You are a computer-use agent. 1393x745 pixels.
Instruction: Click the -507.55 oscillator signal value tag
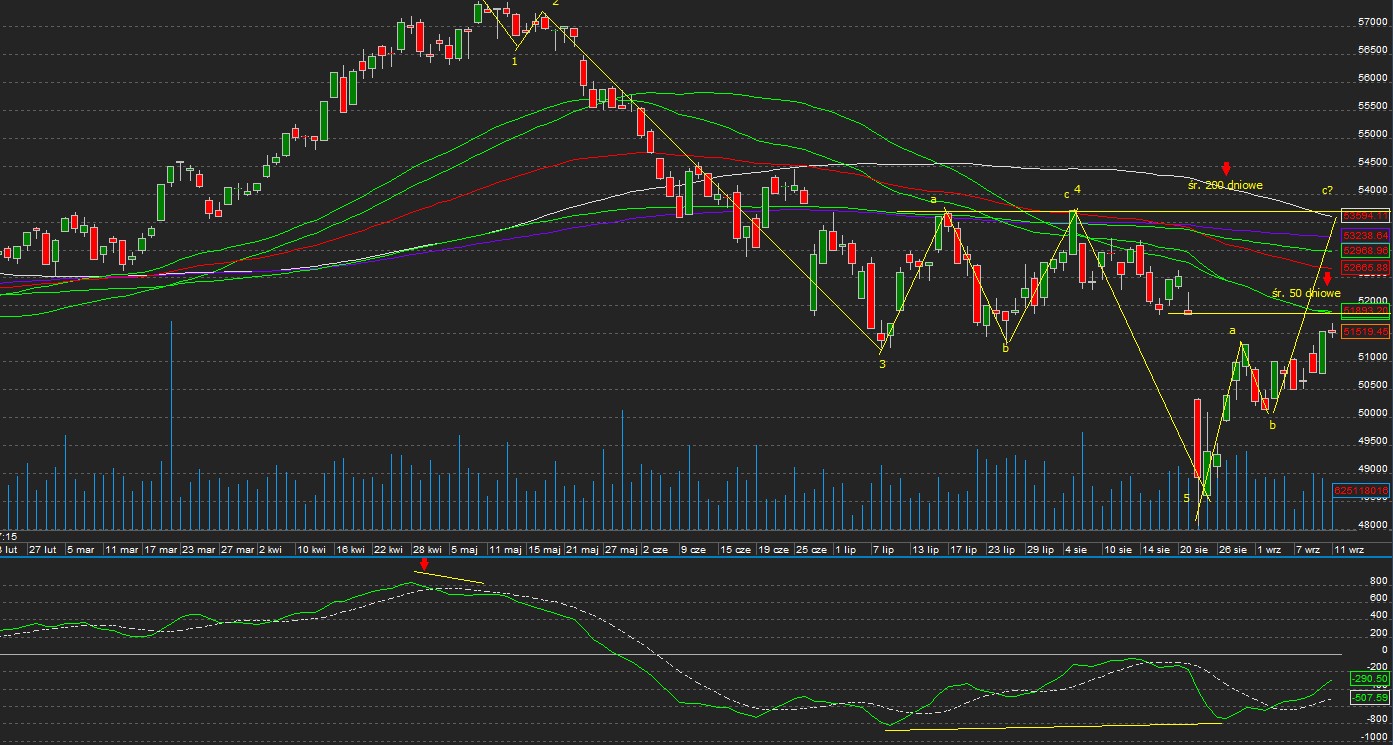click(1369, 697)
